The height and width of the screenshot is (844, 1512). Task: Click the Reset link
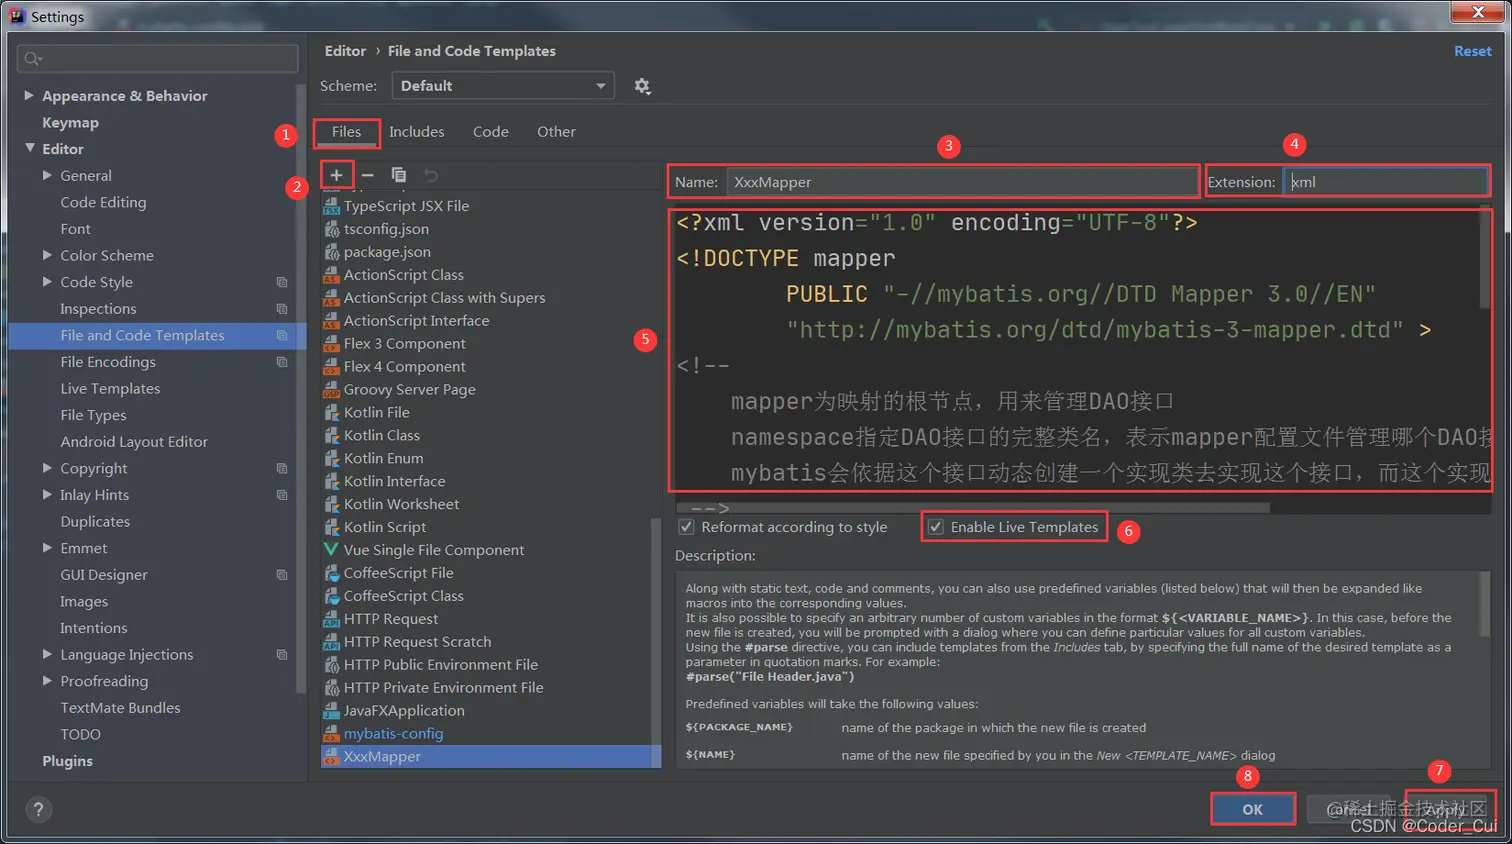pos(1471,50)
